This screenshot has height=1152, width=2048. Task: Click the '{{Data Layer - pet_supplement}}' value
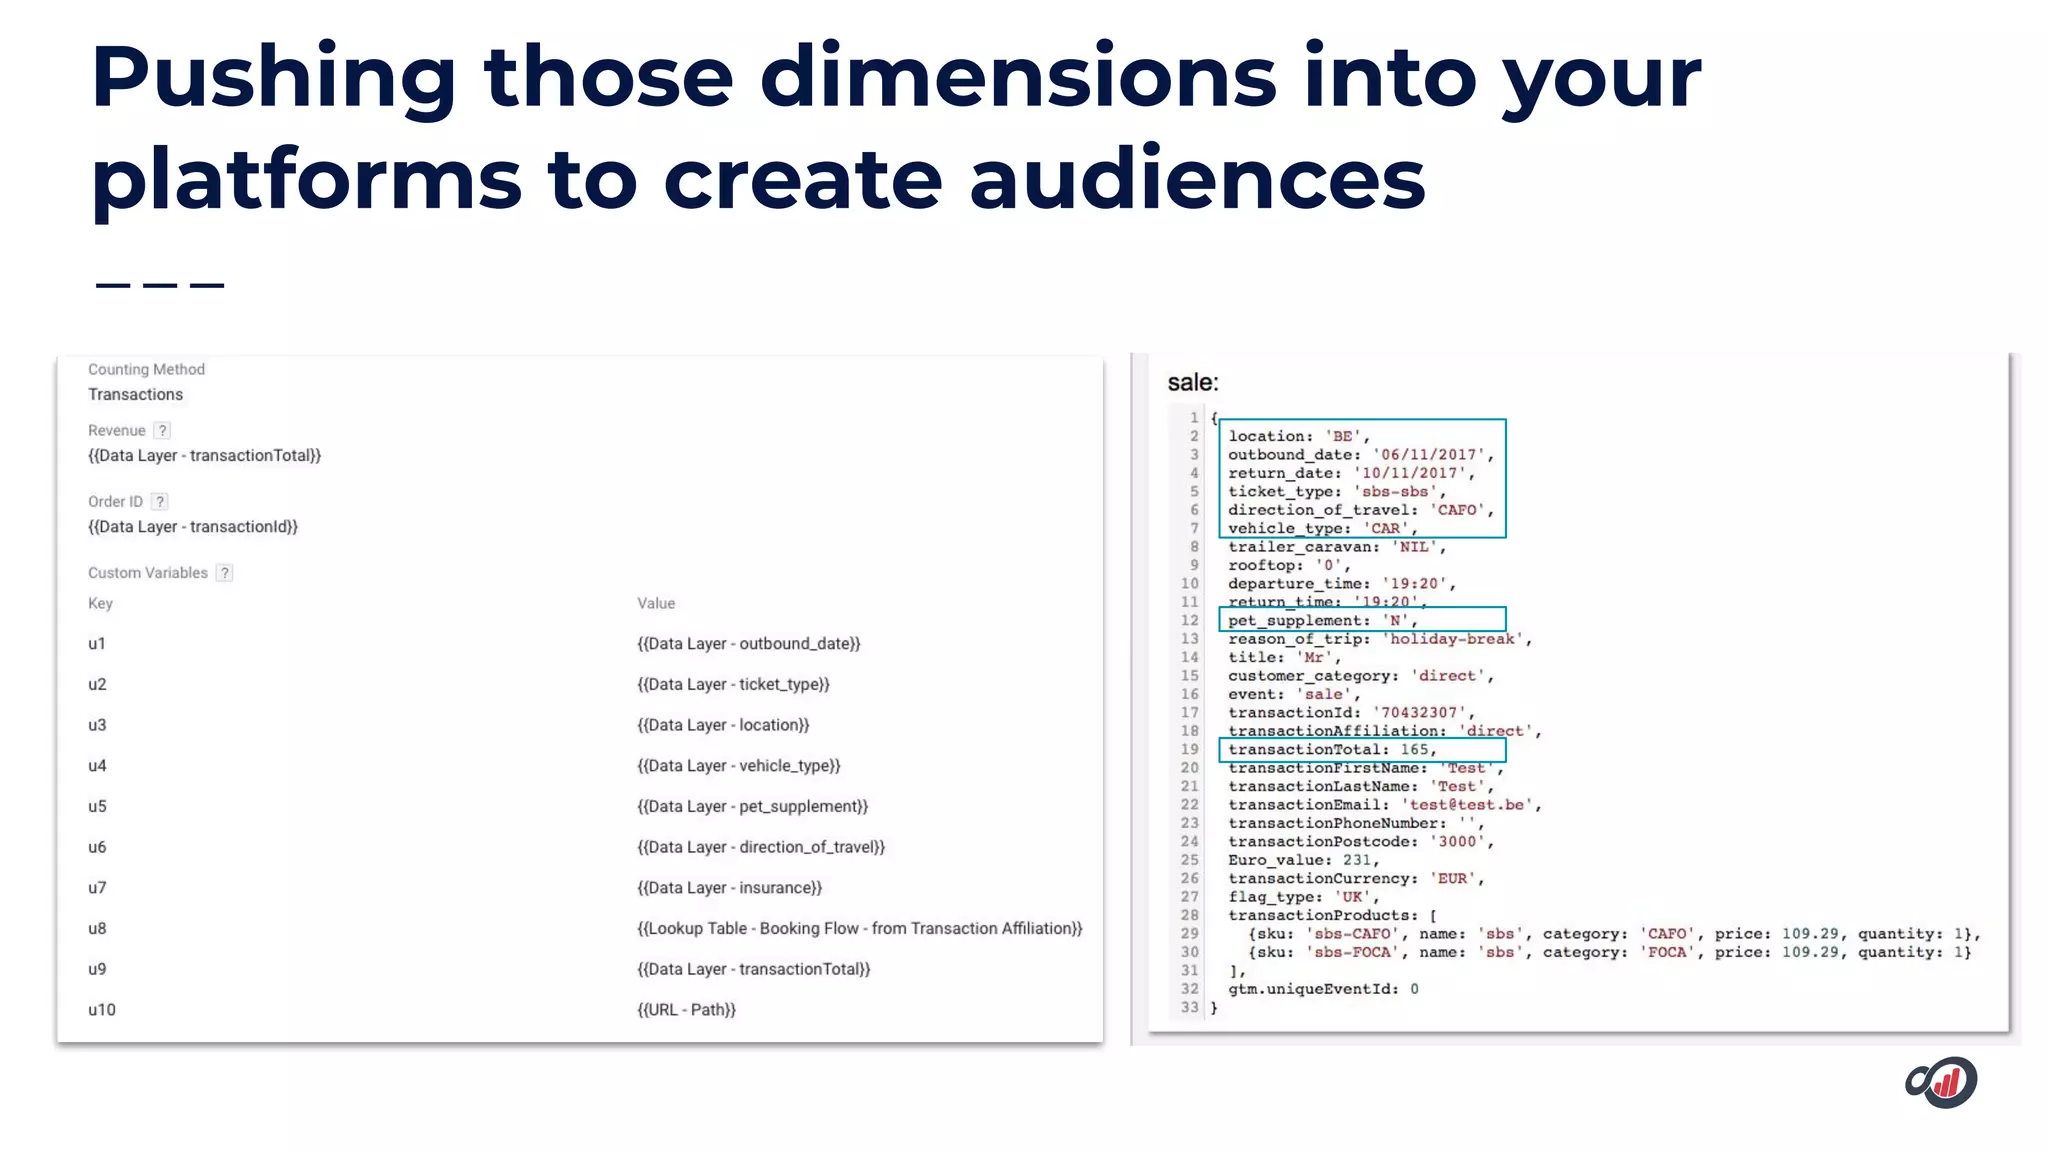(x=753, y=807)
